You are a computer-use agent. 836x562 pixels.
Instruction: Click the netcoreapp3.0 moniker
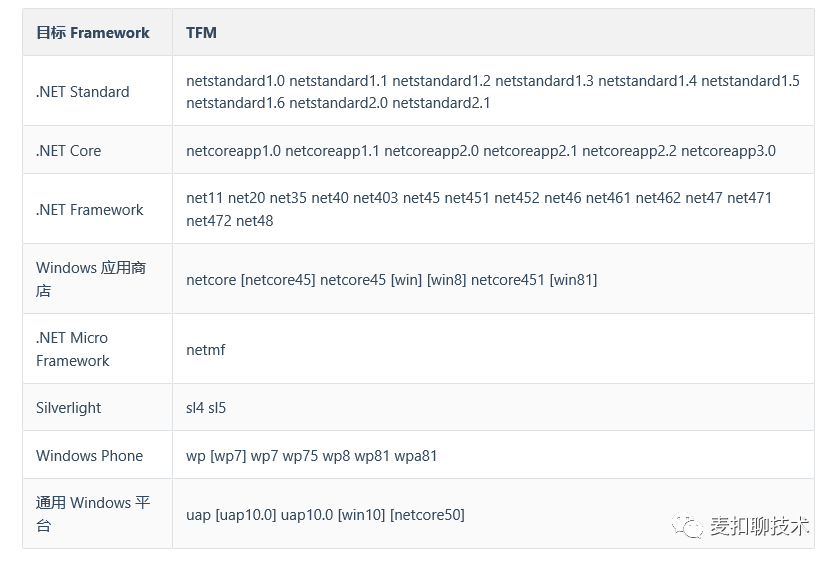728,151
